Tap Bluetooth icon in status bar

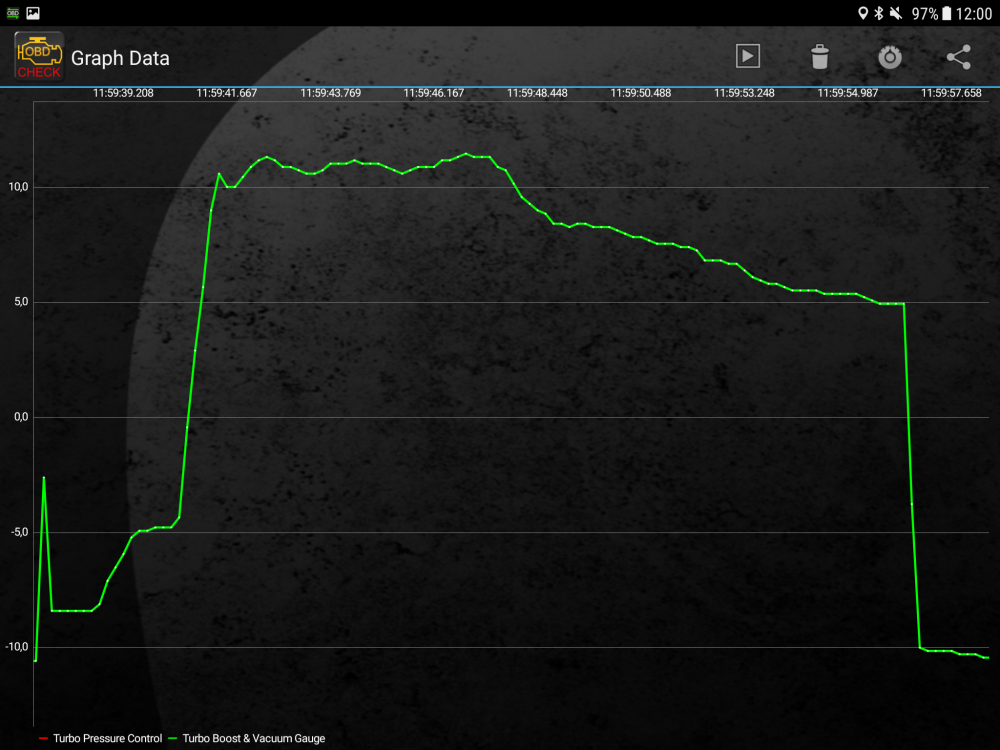pyautogui.click(x=879, y=13)
